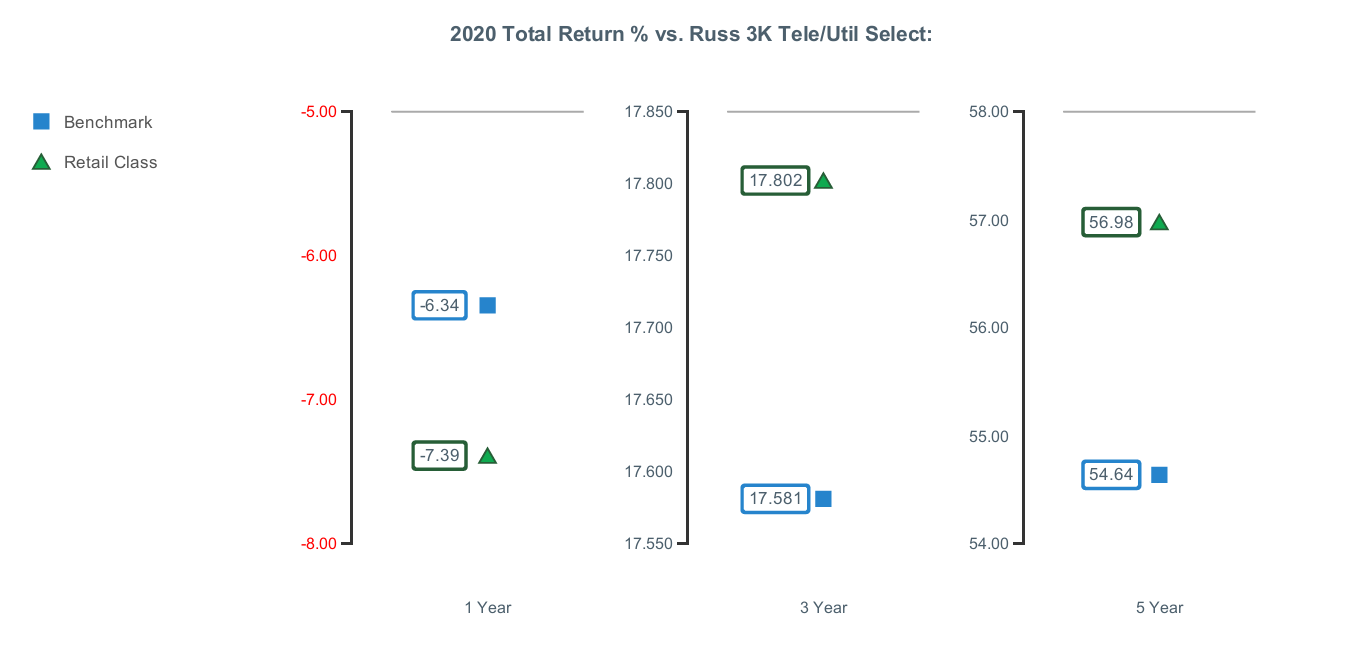This screenshot has height=652, width=1355.
Task: Click the 1 Year Benchmark square marker
Action: (488, 305)
